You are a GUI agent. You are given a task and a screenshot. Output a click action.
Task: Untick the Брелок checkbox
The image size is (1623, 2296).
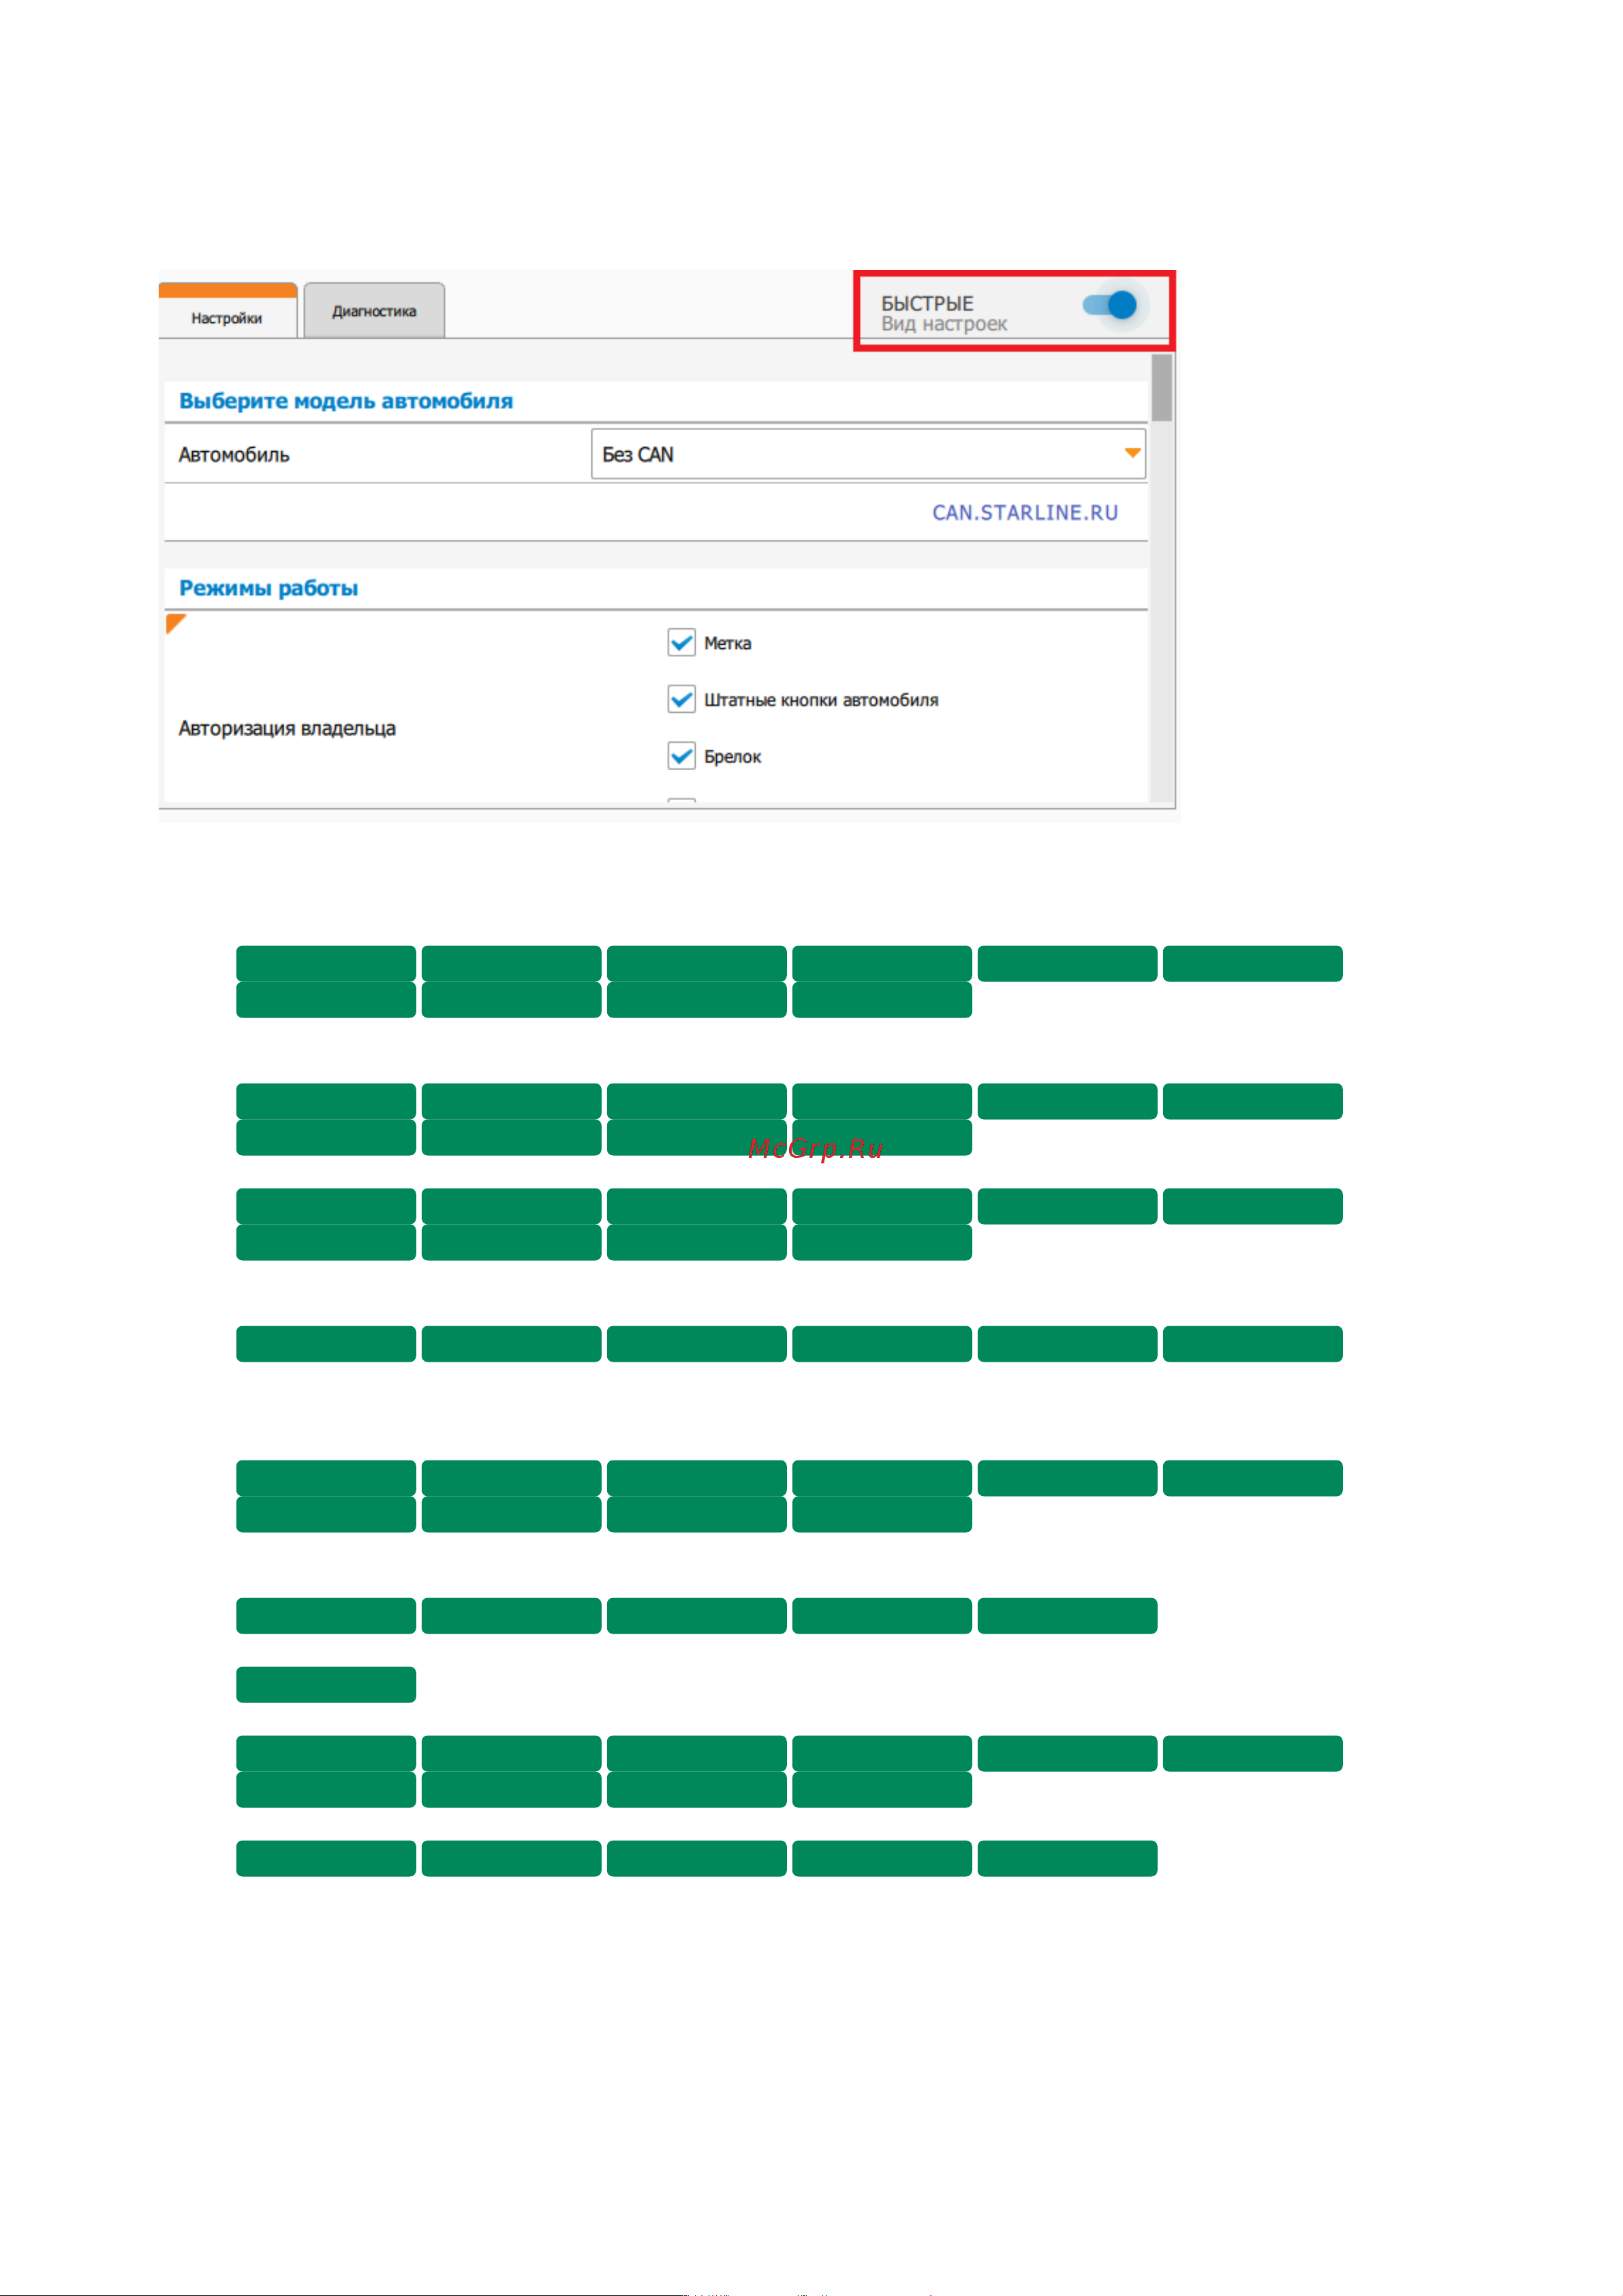[682, 757]
